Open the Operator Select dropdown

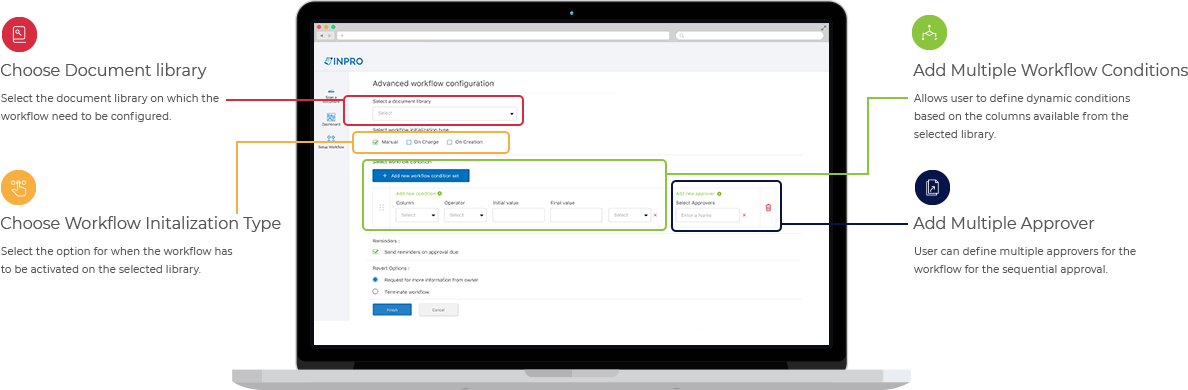tap(465, 215)
